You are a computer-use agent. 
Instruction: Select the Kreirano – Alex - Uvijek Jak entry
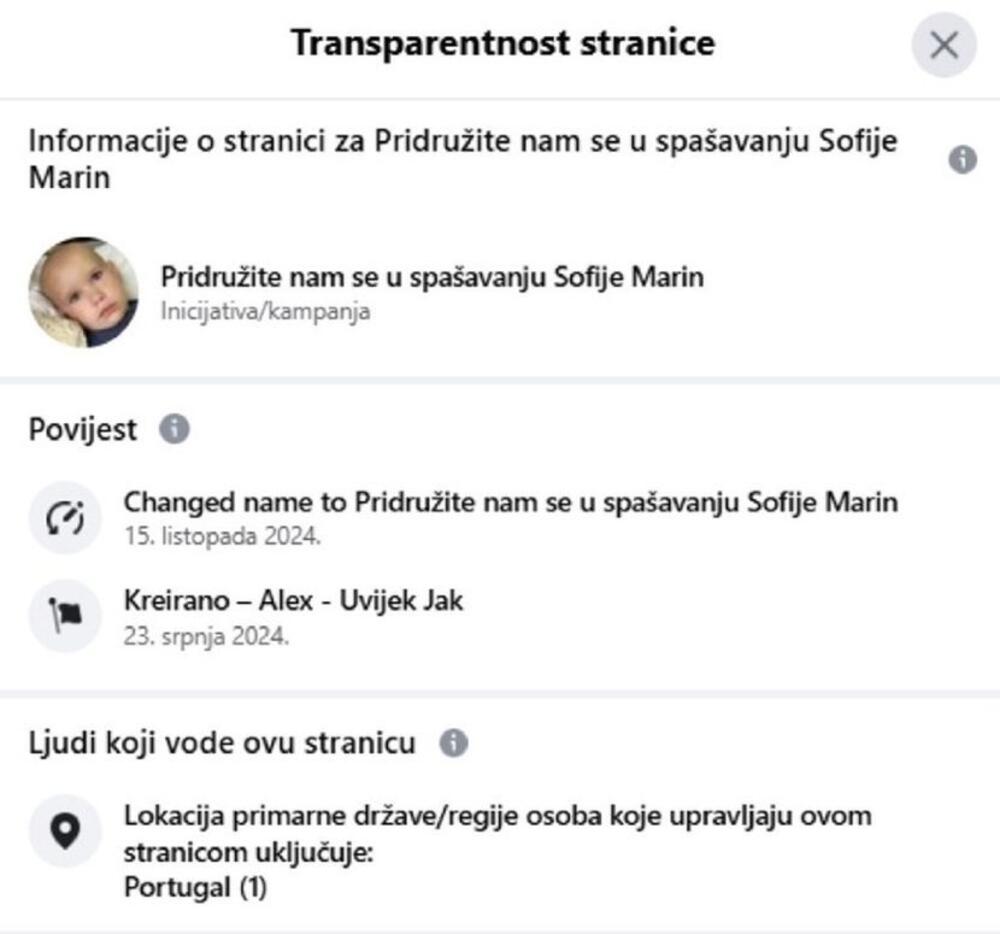coord(293,601)
